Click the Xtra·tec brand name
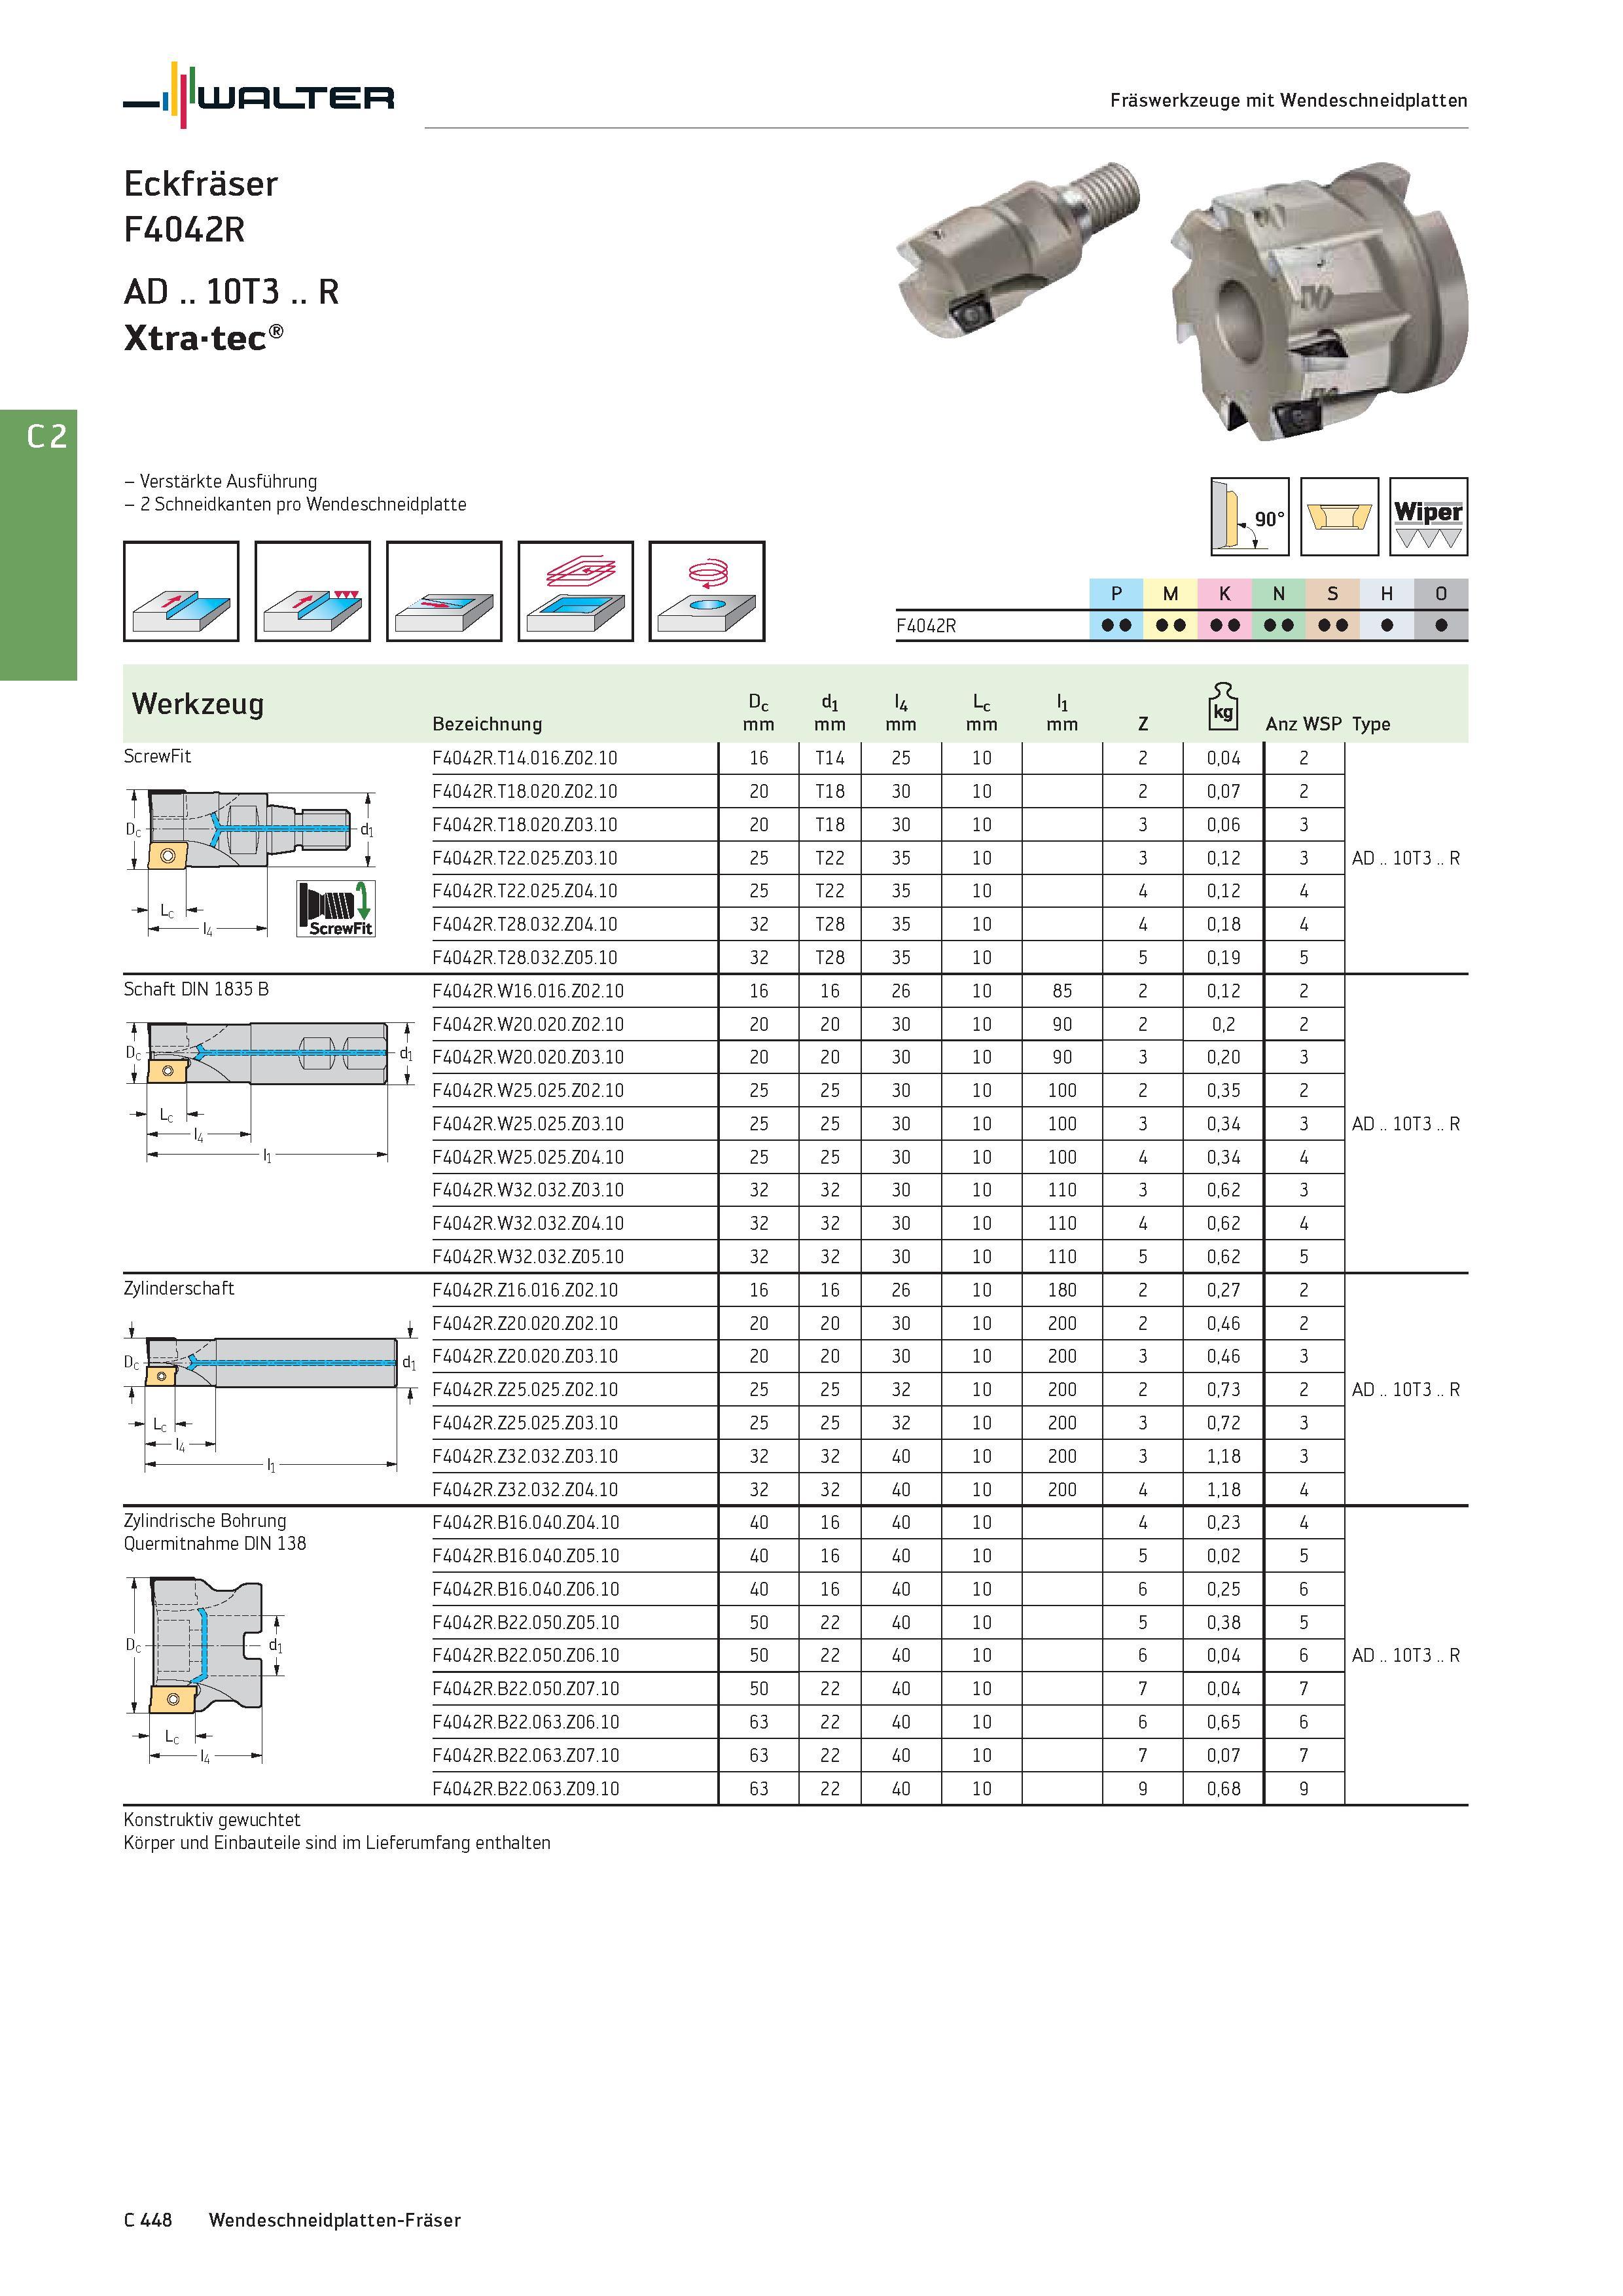Image resolution: width=1623 pixels, height=2296 pixels. click(203, 338)
